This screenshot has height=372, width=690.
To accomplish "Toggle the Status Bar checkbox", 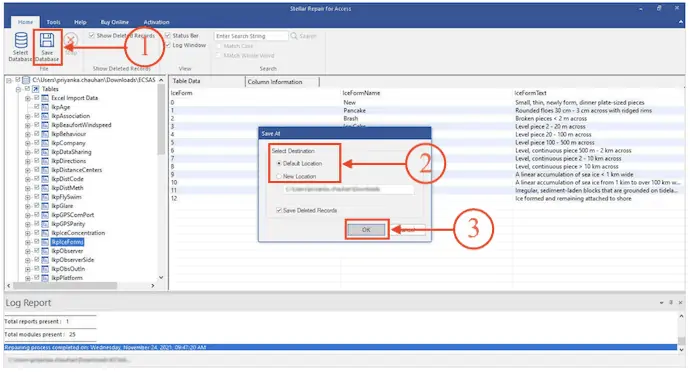I will [x=168, y=35].
